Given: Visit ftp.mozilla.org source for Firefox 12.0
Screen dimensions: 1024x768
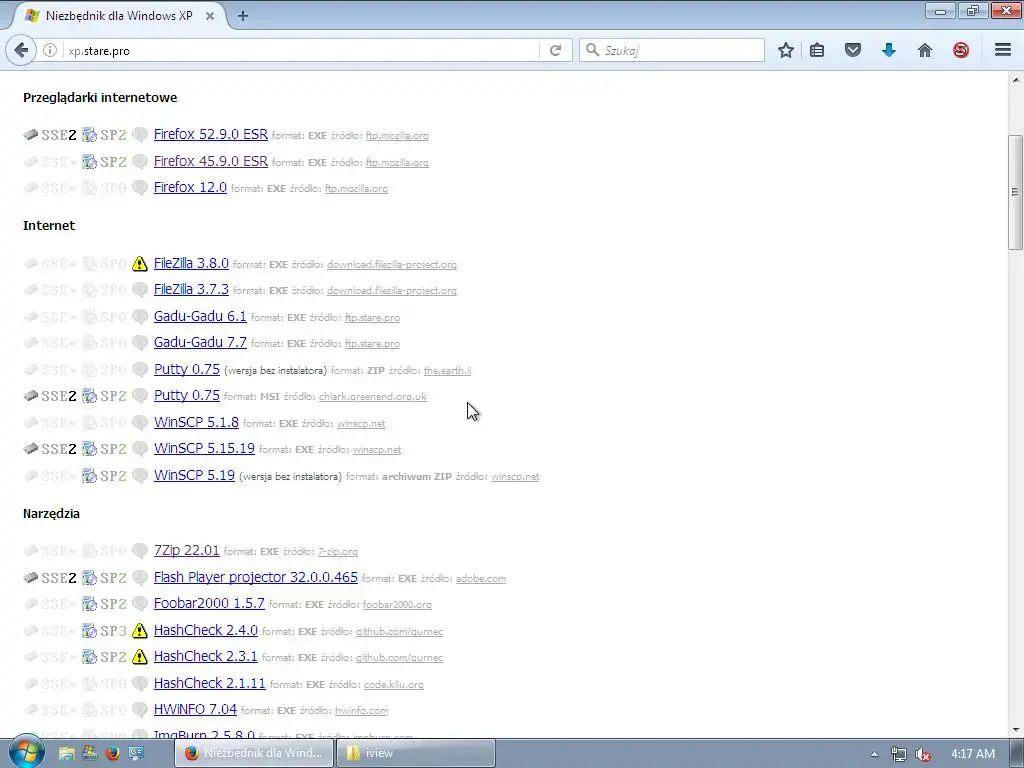Looking at the screenshot, I should coord(356,189).
